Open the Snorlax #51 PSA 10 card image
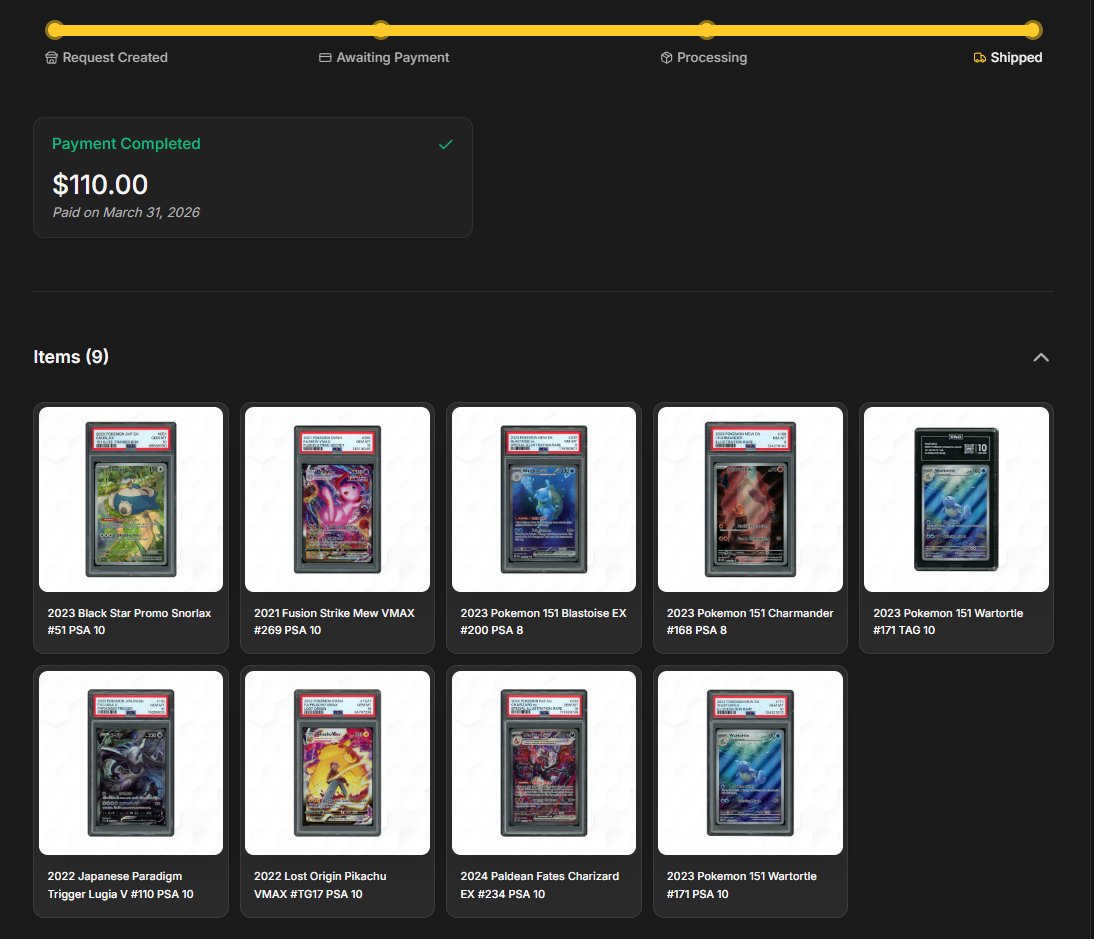The image size is (1094, 939). tap(131, 499)
